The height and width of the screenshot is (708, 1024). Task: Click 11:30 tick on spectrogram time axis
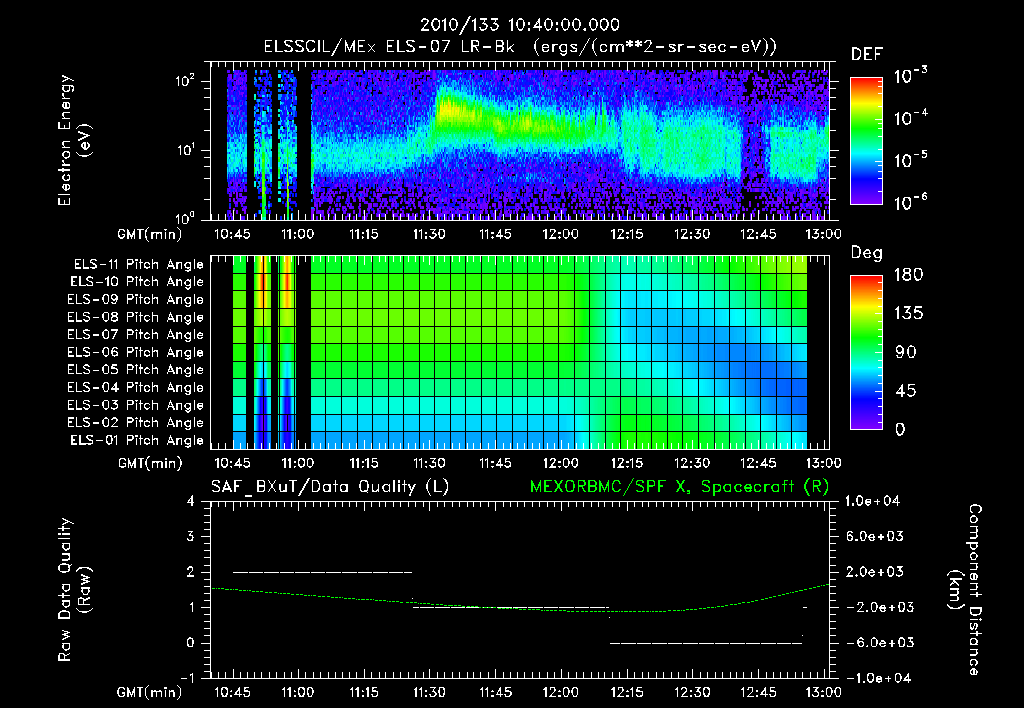click(x=429, y=234)
